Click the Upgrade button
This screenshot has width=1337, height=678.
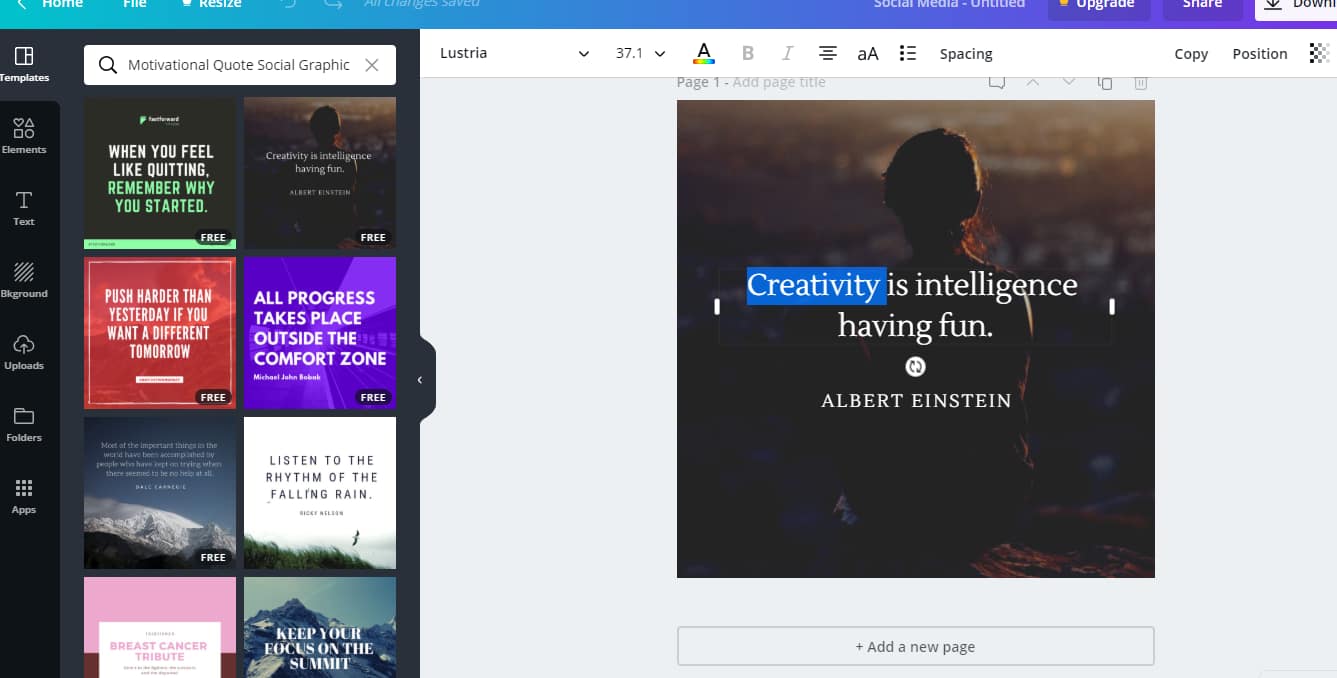click(x=1099, y=6)
